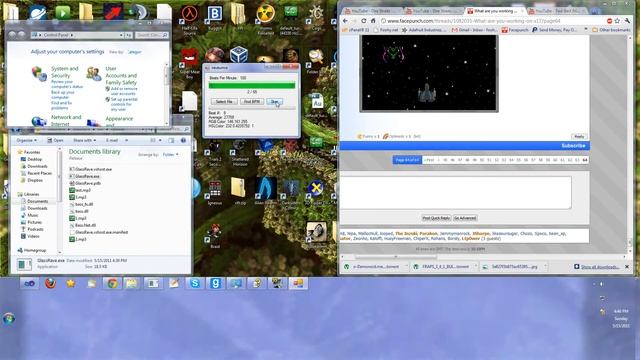The width and height of the screenshot is (640, 360).
Task: Click the space game image in post
Action: click(429, 73)
